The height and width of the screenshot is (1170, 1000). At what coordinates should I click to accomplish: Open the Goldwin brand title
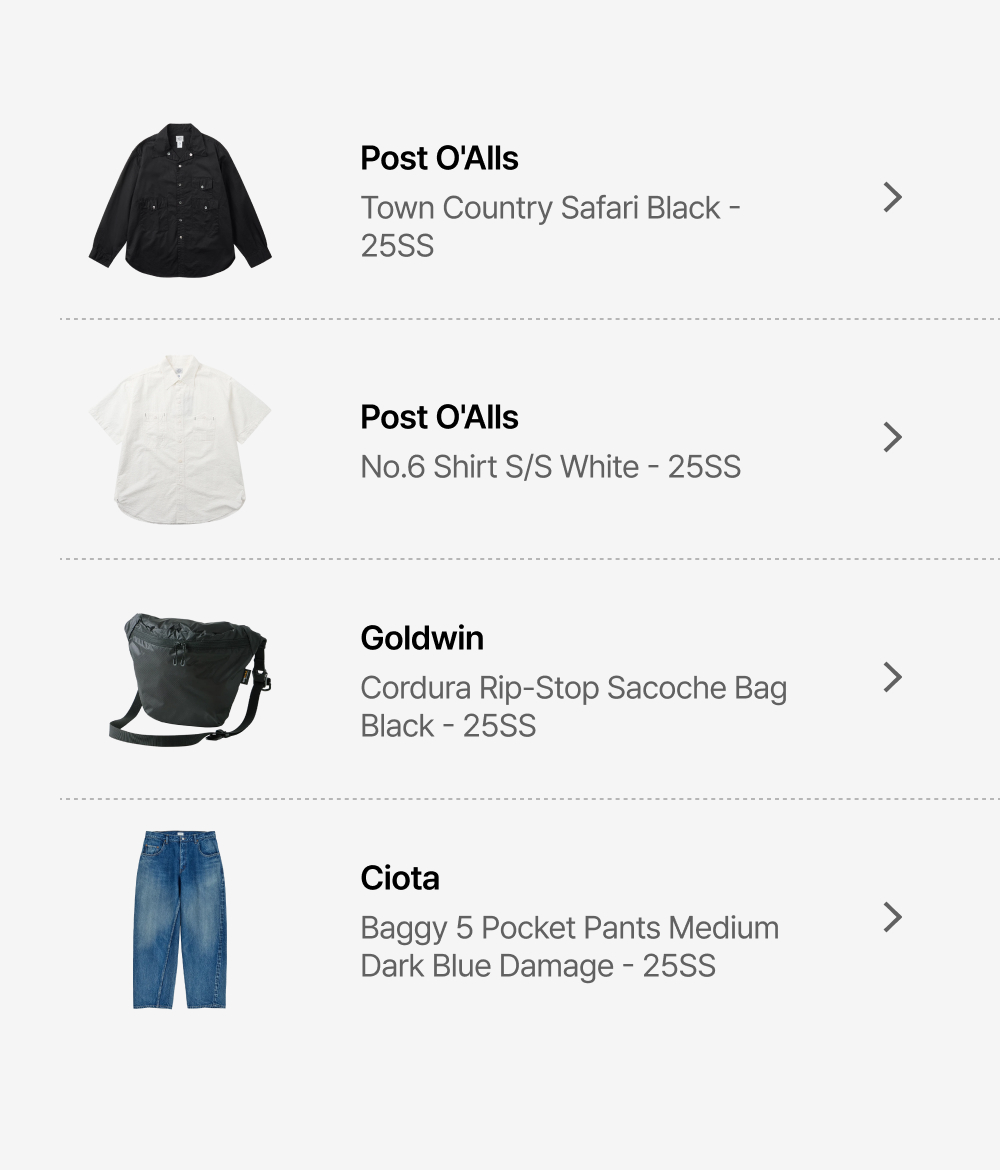[422, 638]
